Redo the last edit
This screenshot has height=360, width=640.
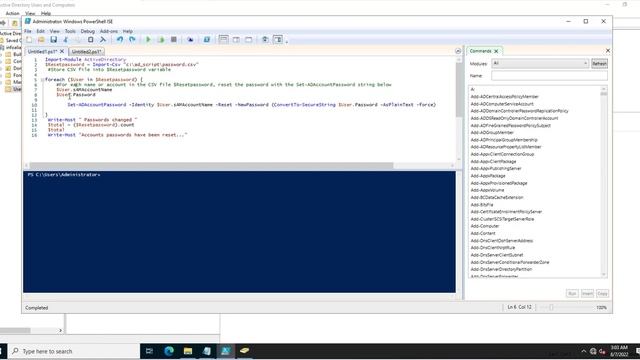[x=132, y=40]
